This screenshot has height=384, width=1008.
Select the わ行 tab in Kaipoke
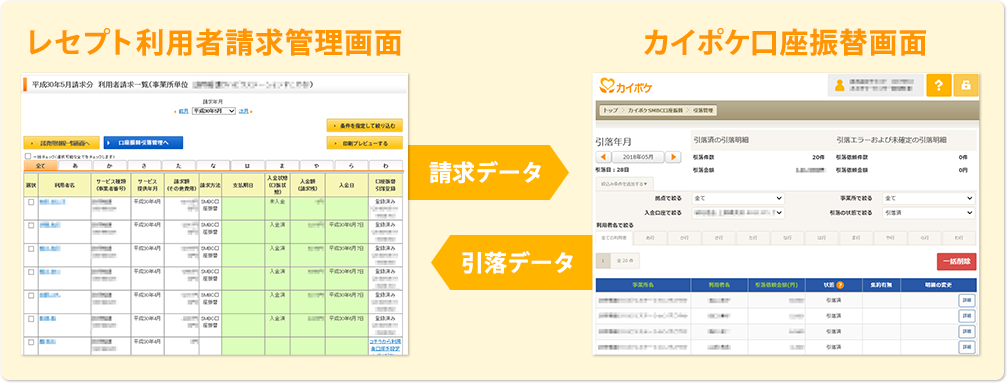[x=960, y=238]
